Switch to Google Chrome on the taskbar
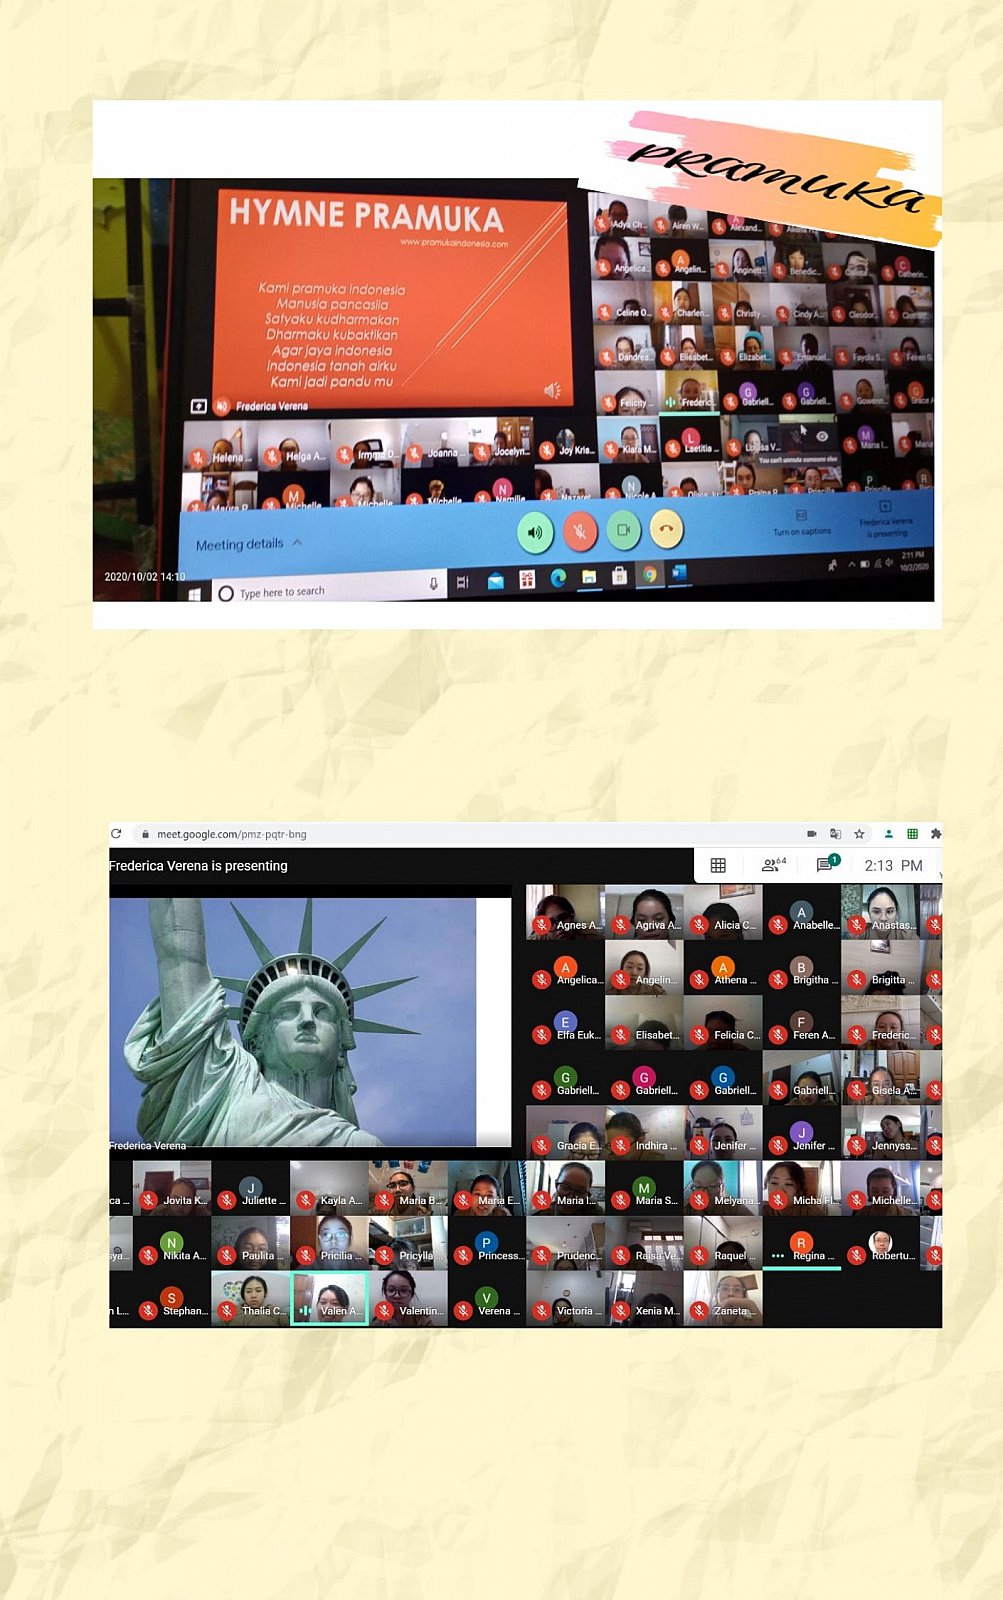This screenshot has width=1003, height=1600. click(x=650, y=574)
